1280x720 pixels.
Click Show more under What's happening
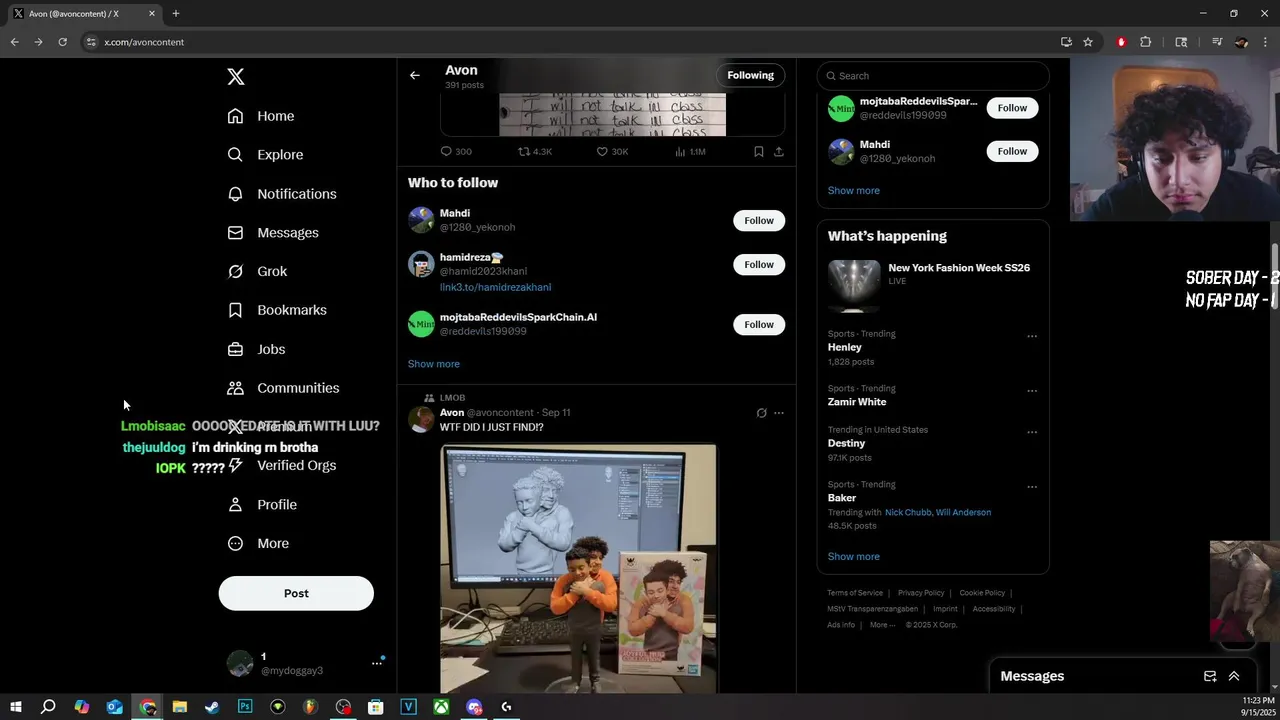(853, 556)
